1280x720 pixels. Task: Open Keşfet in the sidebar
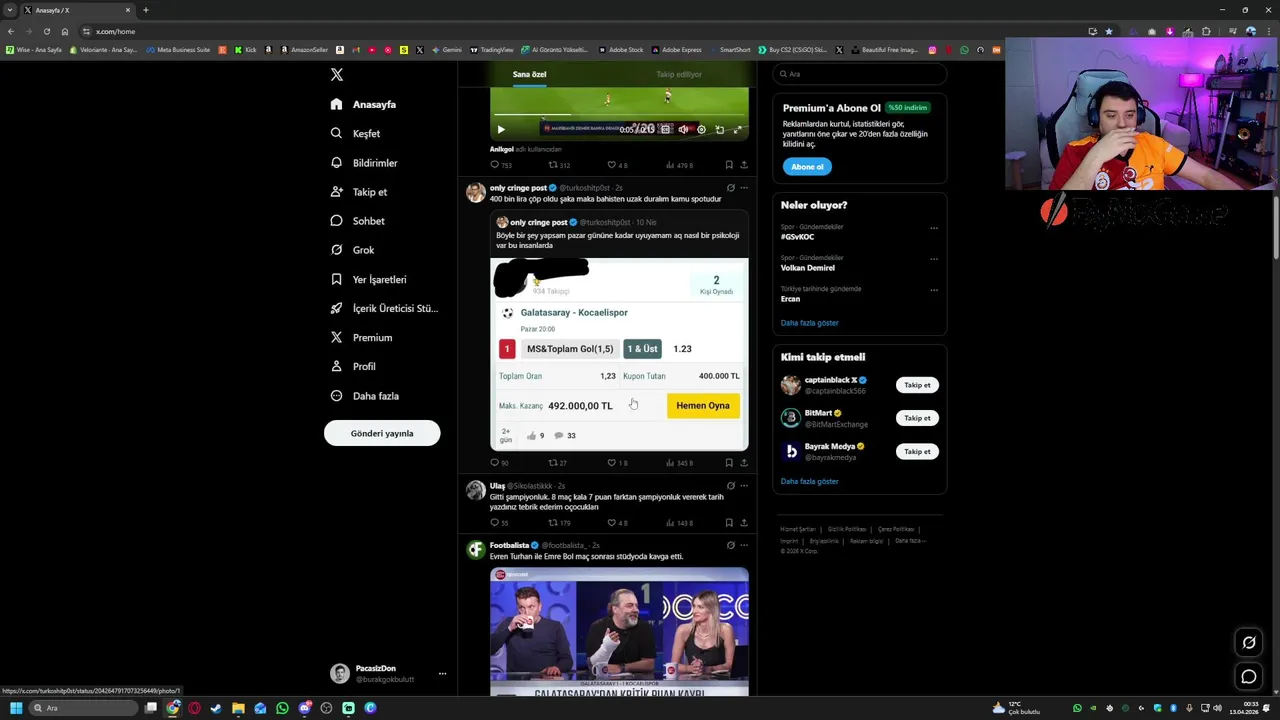tap(355, 133)
